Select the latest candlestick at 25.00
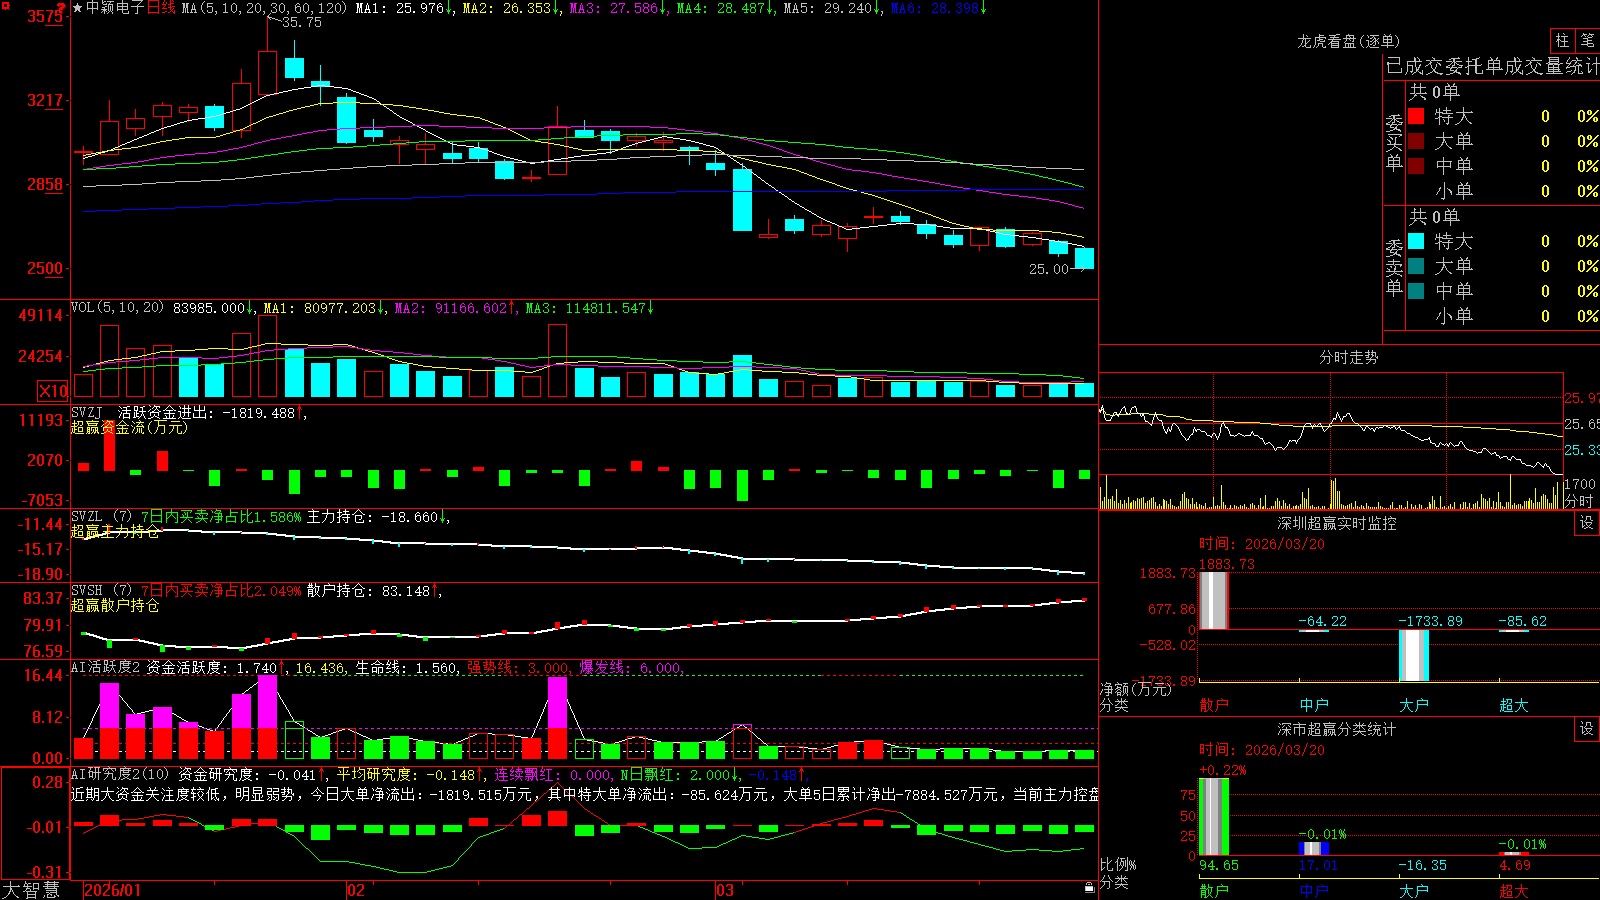The image size is (1600, 900). (1084, 258)
